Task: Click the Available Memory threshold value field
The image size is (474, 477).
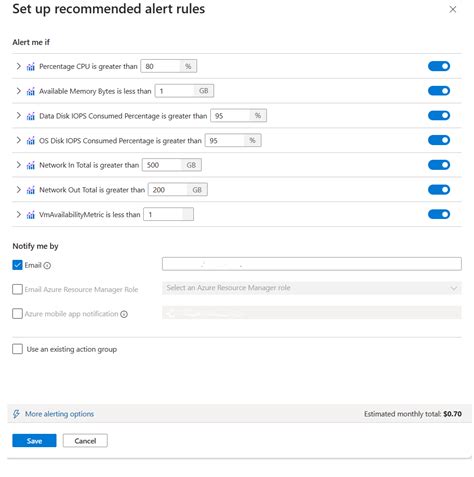Action: click(175, 91)
